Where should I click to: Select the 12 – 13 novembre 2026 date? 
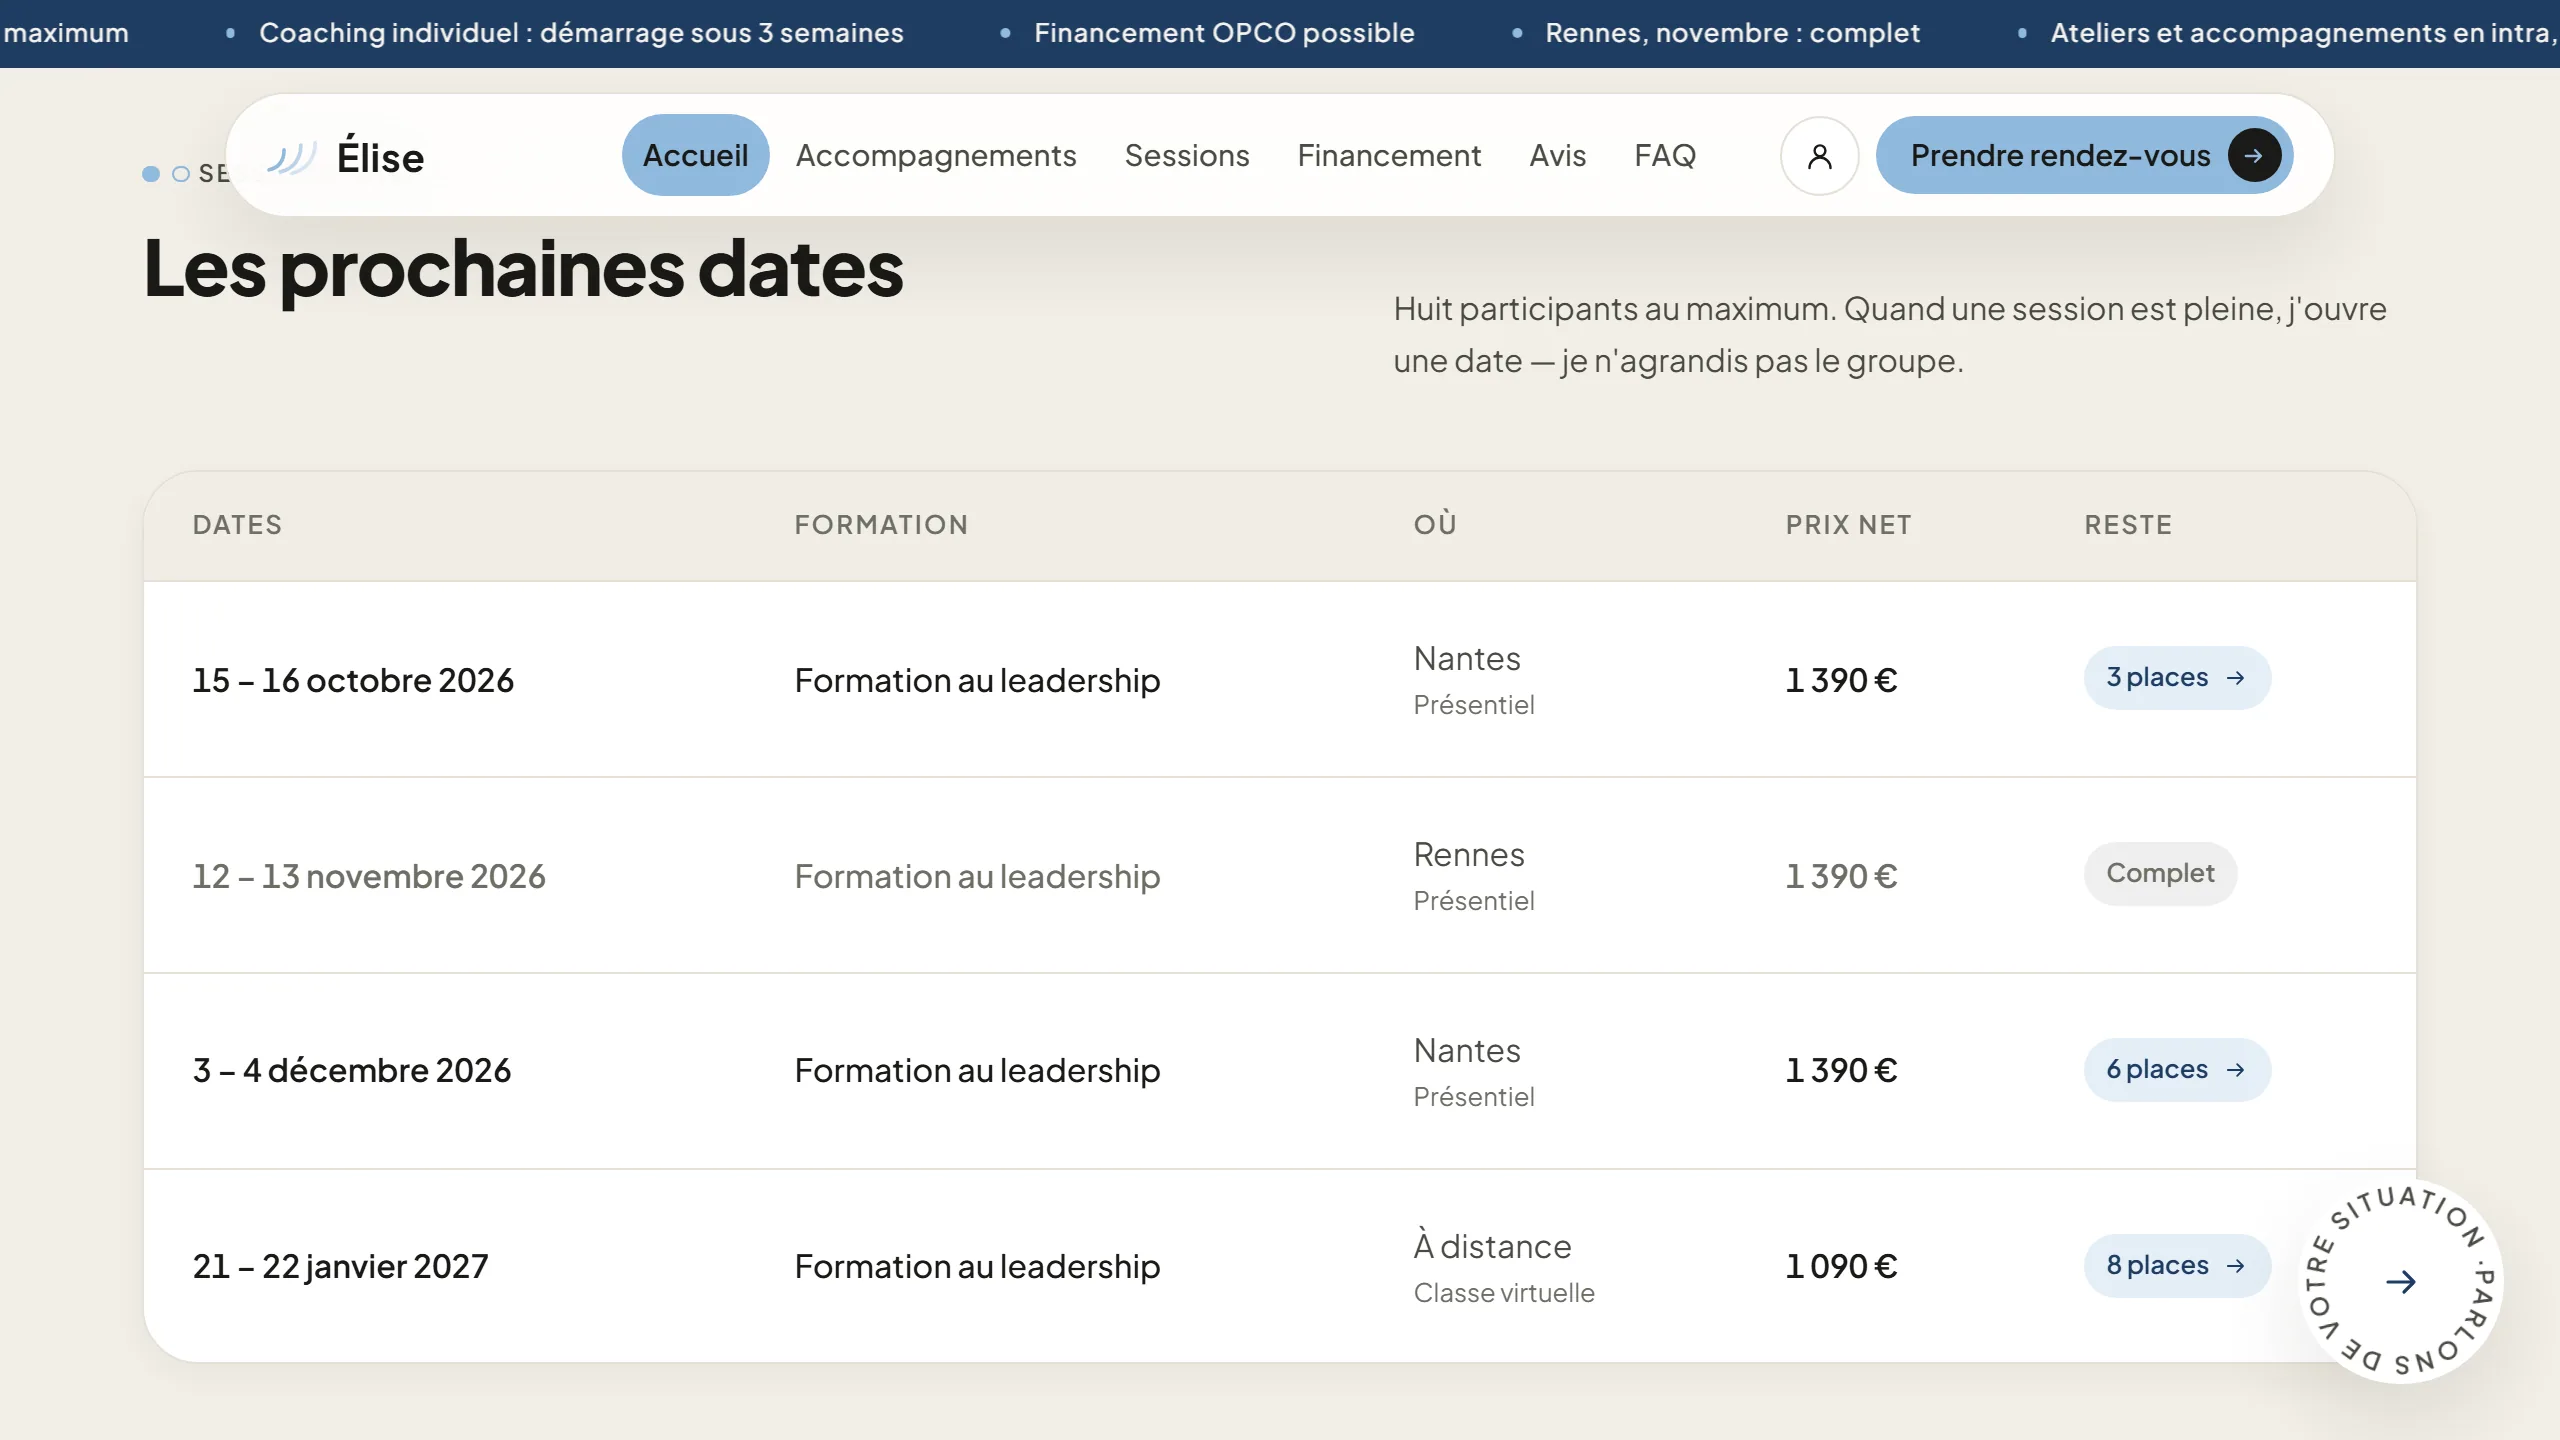point(369,876)
